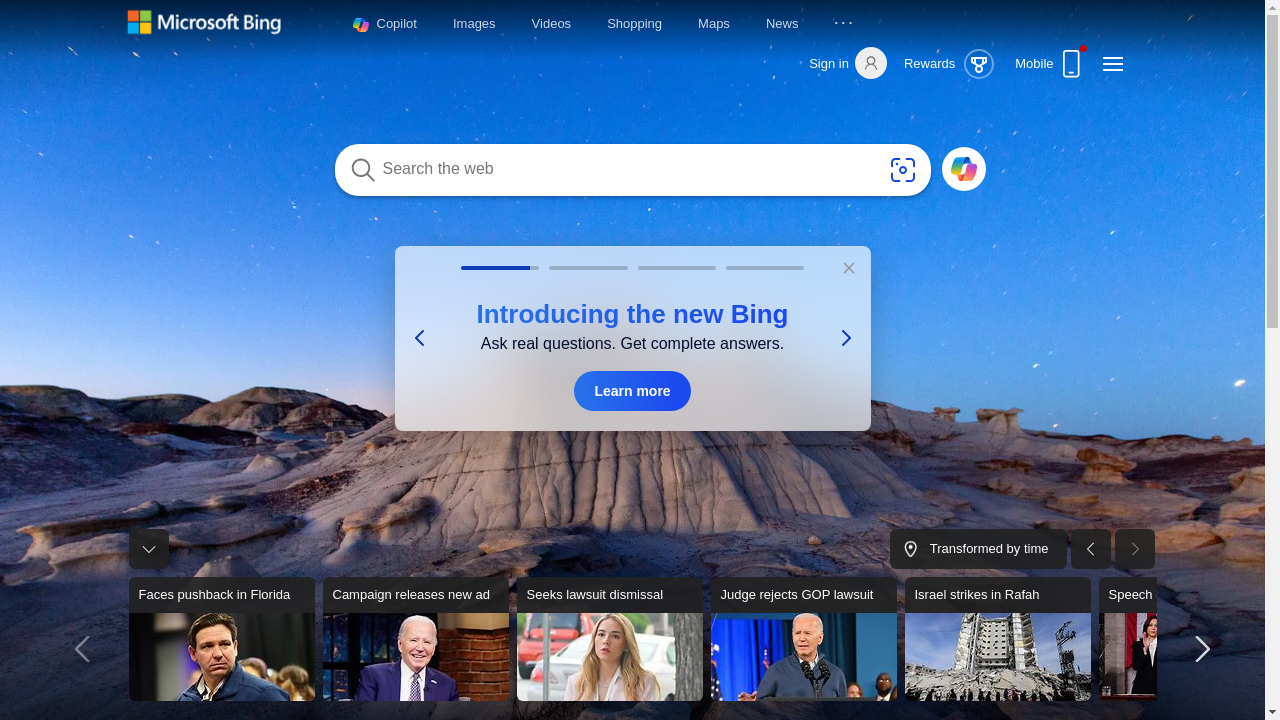The image size is (1280, 720).
Task: Open visual search camera icon
Action: coord(902,170)
